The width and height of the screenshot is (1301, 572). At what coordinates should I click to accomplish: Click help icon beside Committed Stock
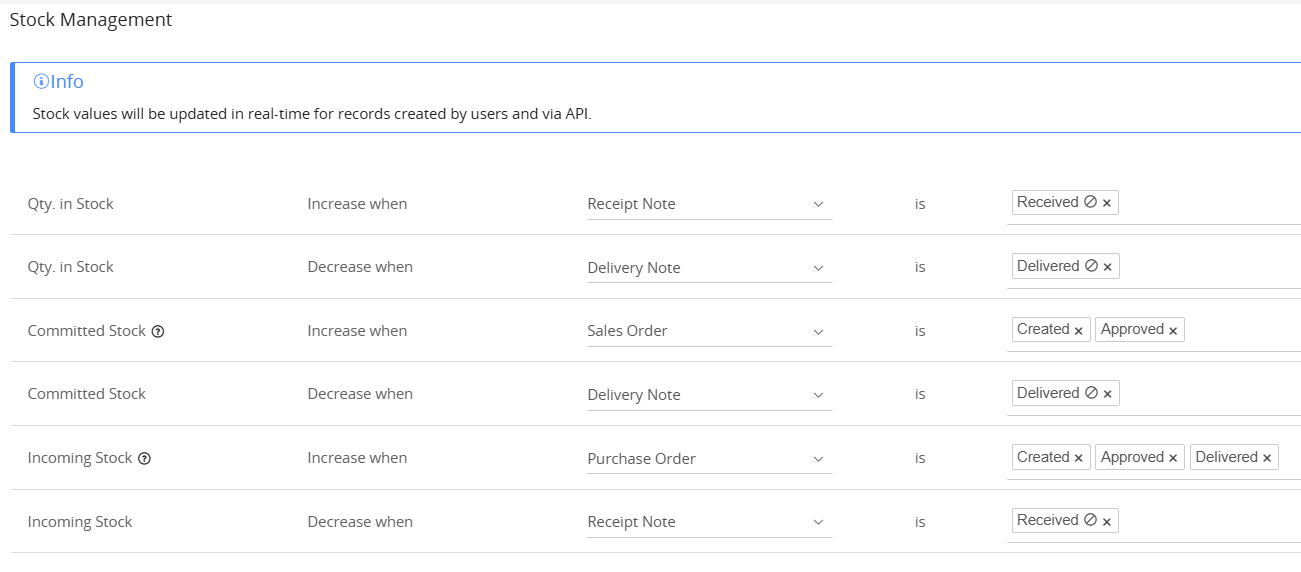158,332
